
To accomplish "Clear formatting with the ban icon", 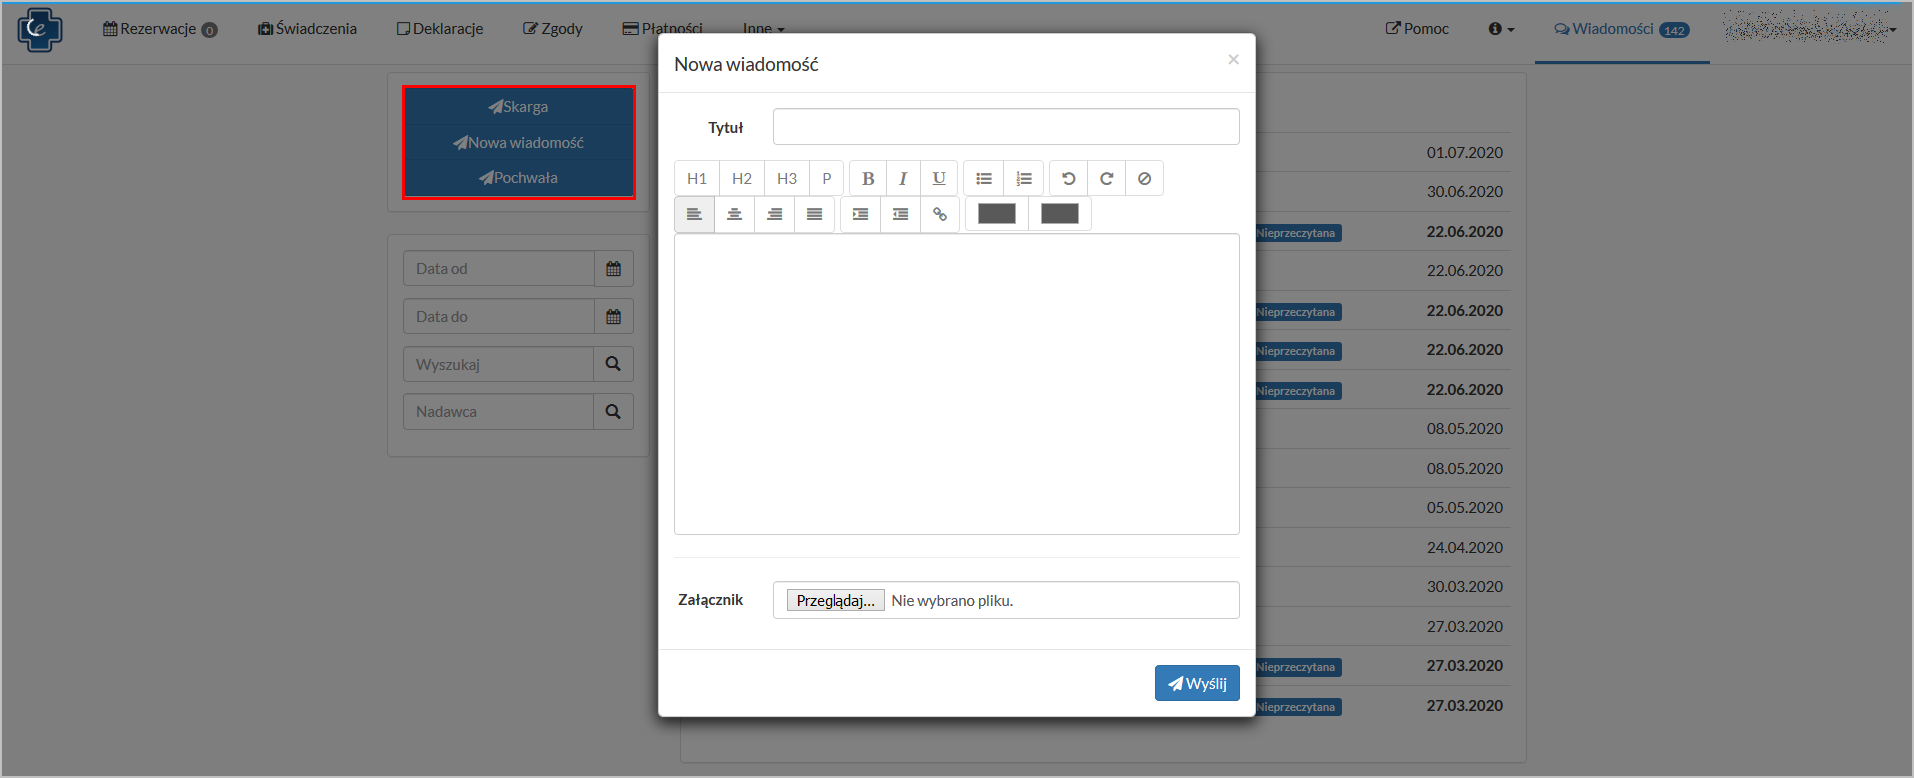I will 1144,179.
